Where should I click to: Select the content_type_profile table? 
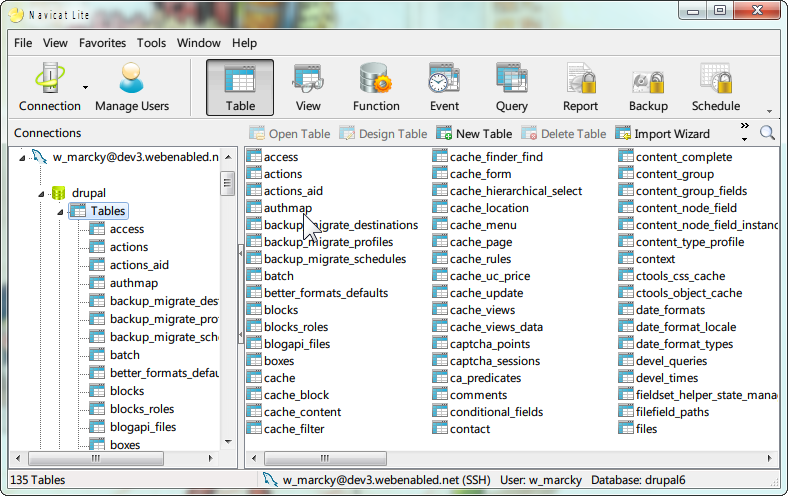point(681,242)
